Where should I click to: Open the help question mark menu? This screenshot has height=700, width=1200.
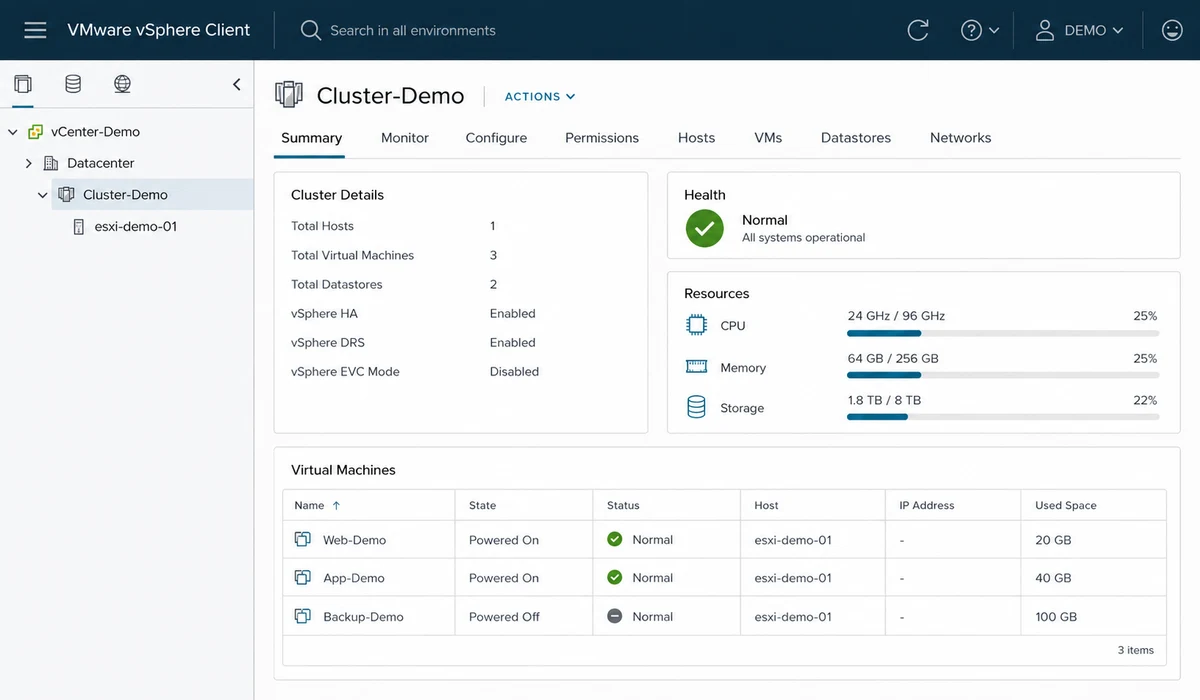[980, 30]
